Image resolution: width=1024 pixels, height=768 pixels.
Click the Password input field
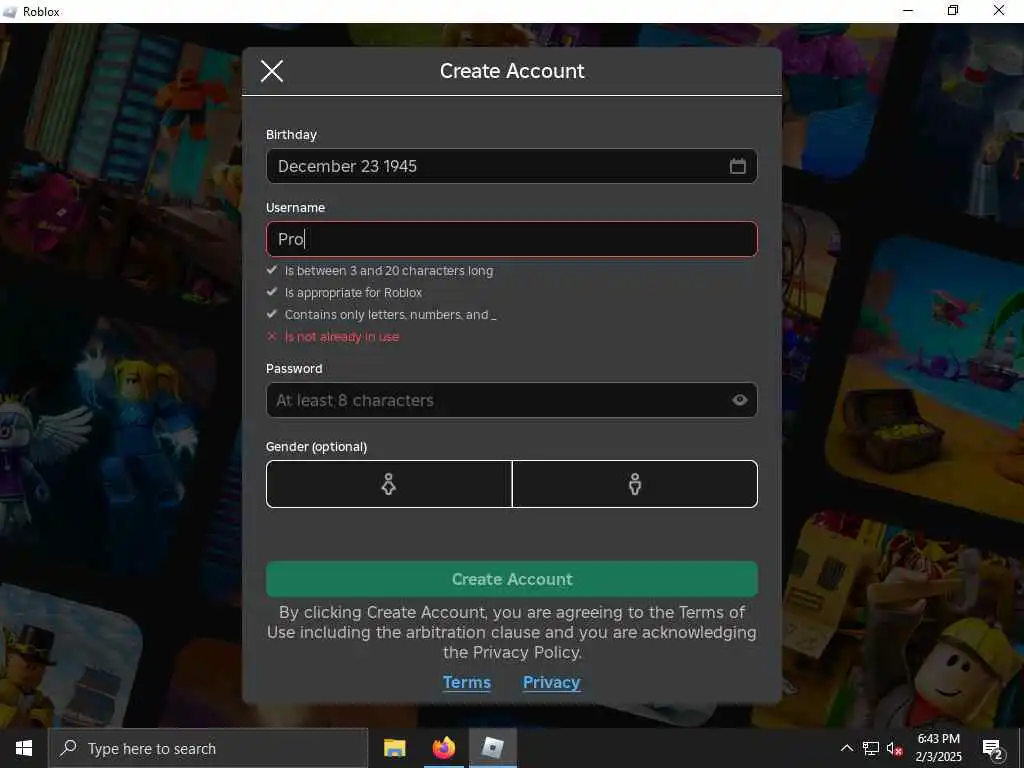511,400
